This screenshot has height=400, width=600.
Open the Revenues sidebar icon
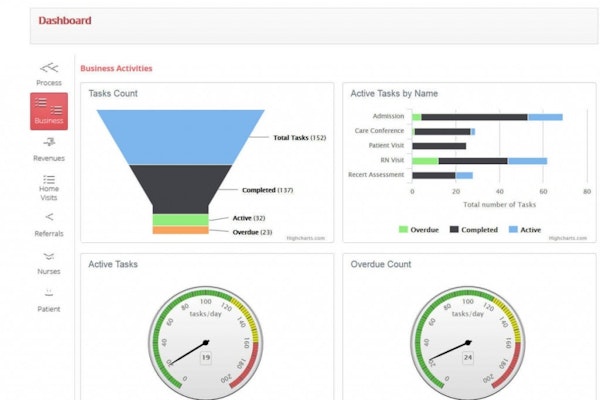point(49,144)
